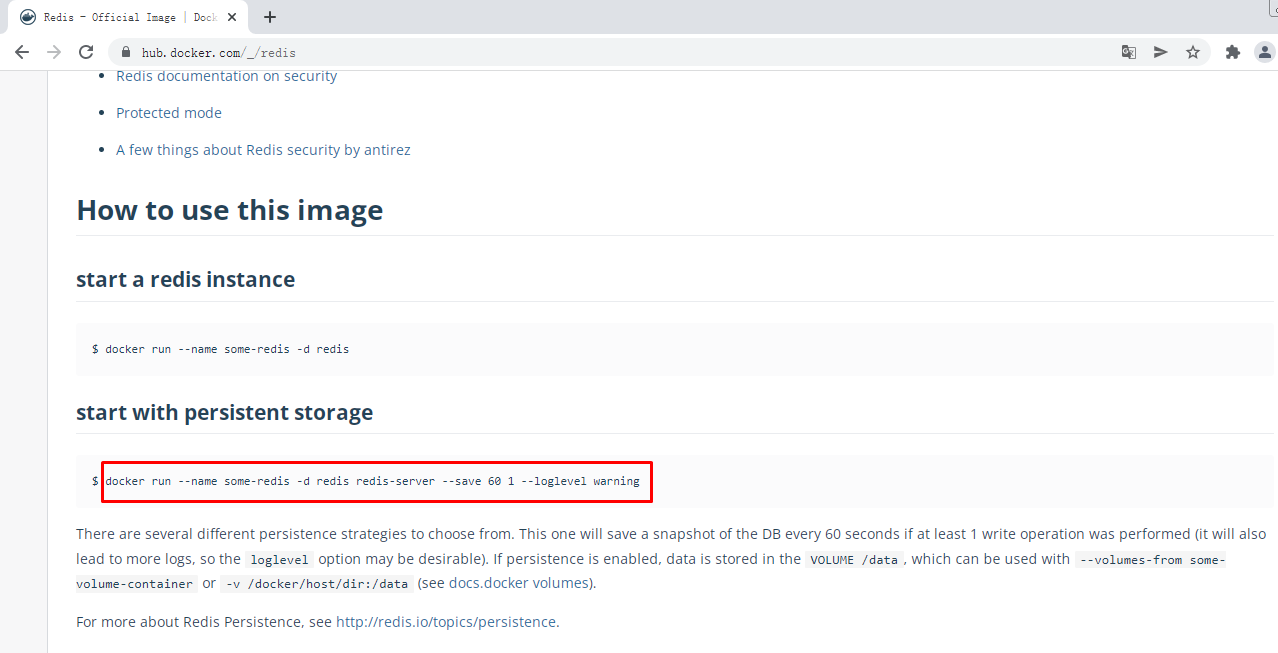Open the Protected mode link
The width and height of the screenshot is (1278, 653).
point(169,113)
